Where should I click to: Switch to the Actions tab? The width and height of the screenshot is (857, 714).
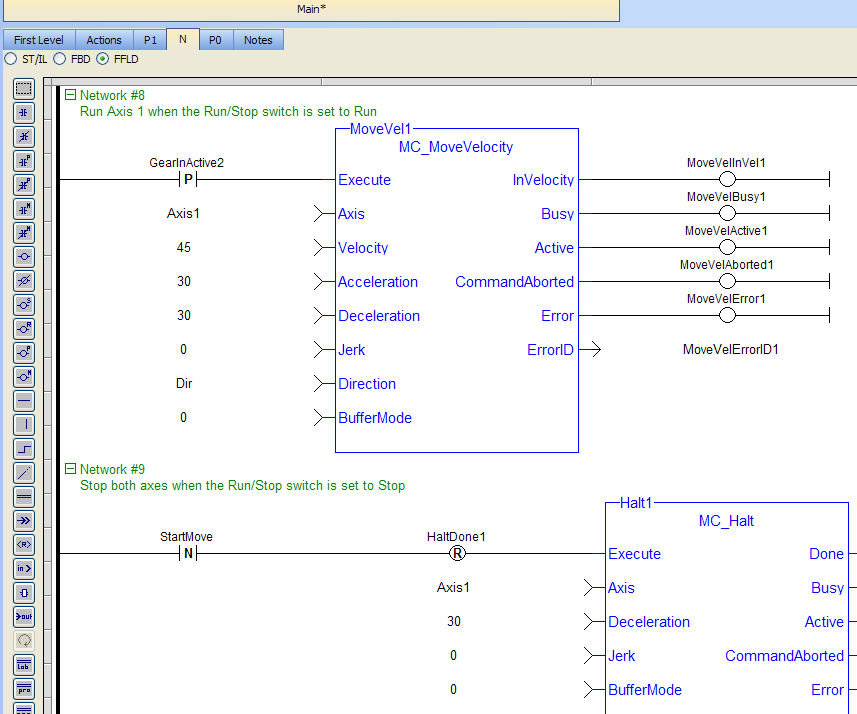104,40
